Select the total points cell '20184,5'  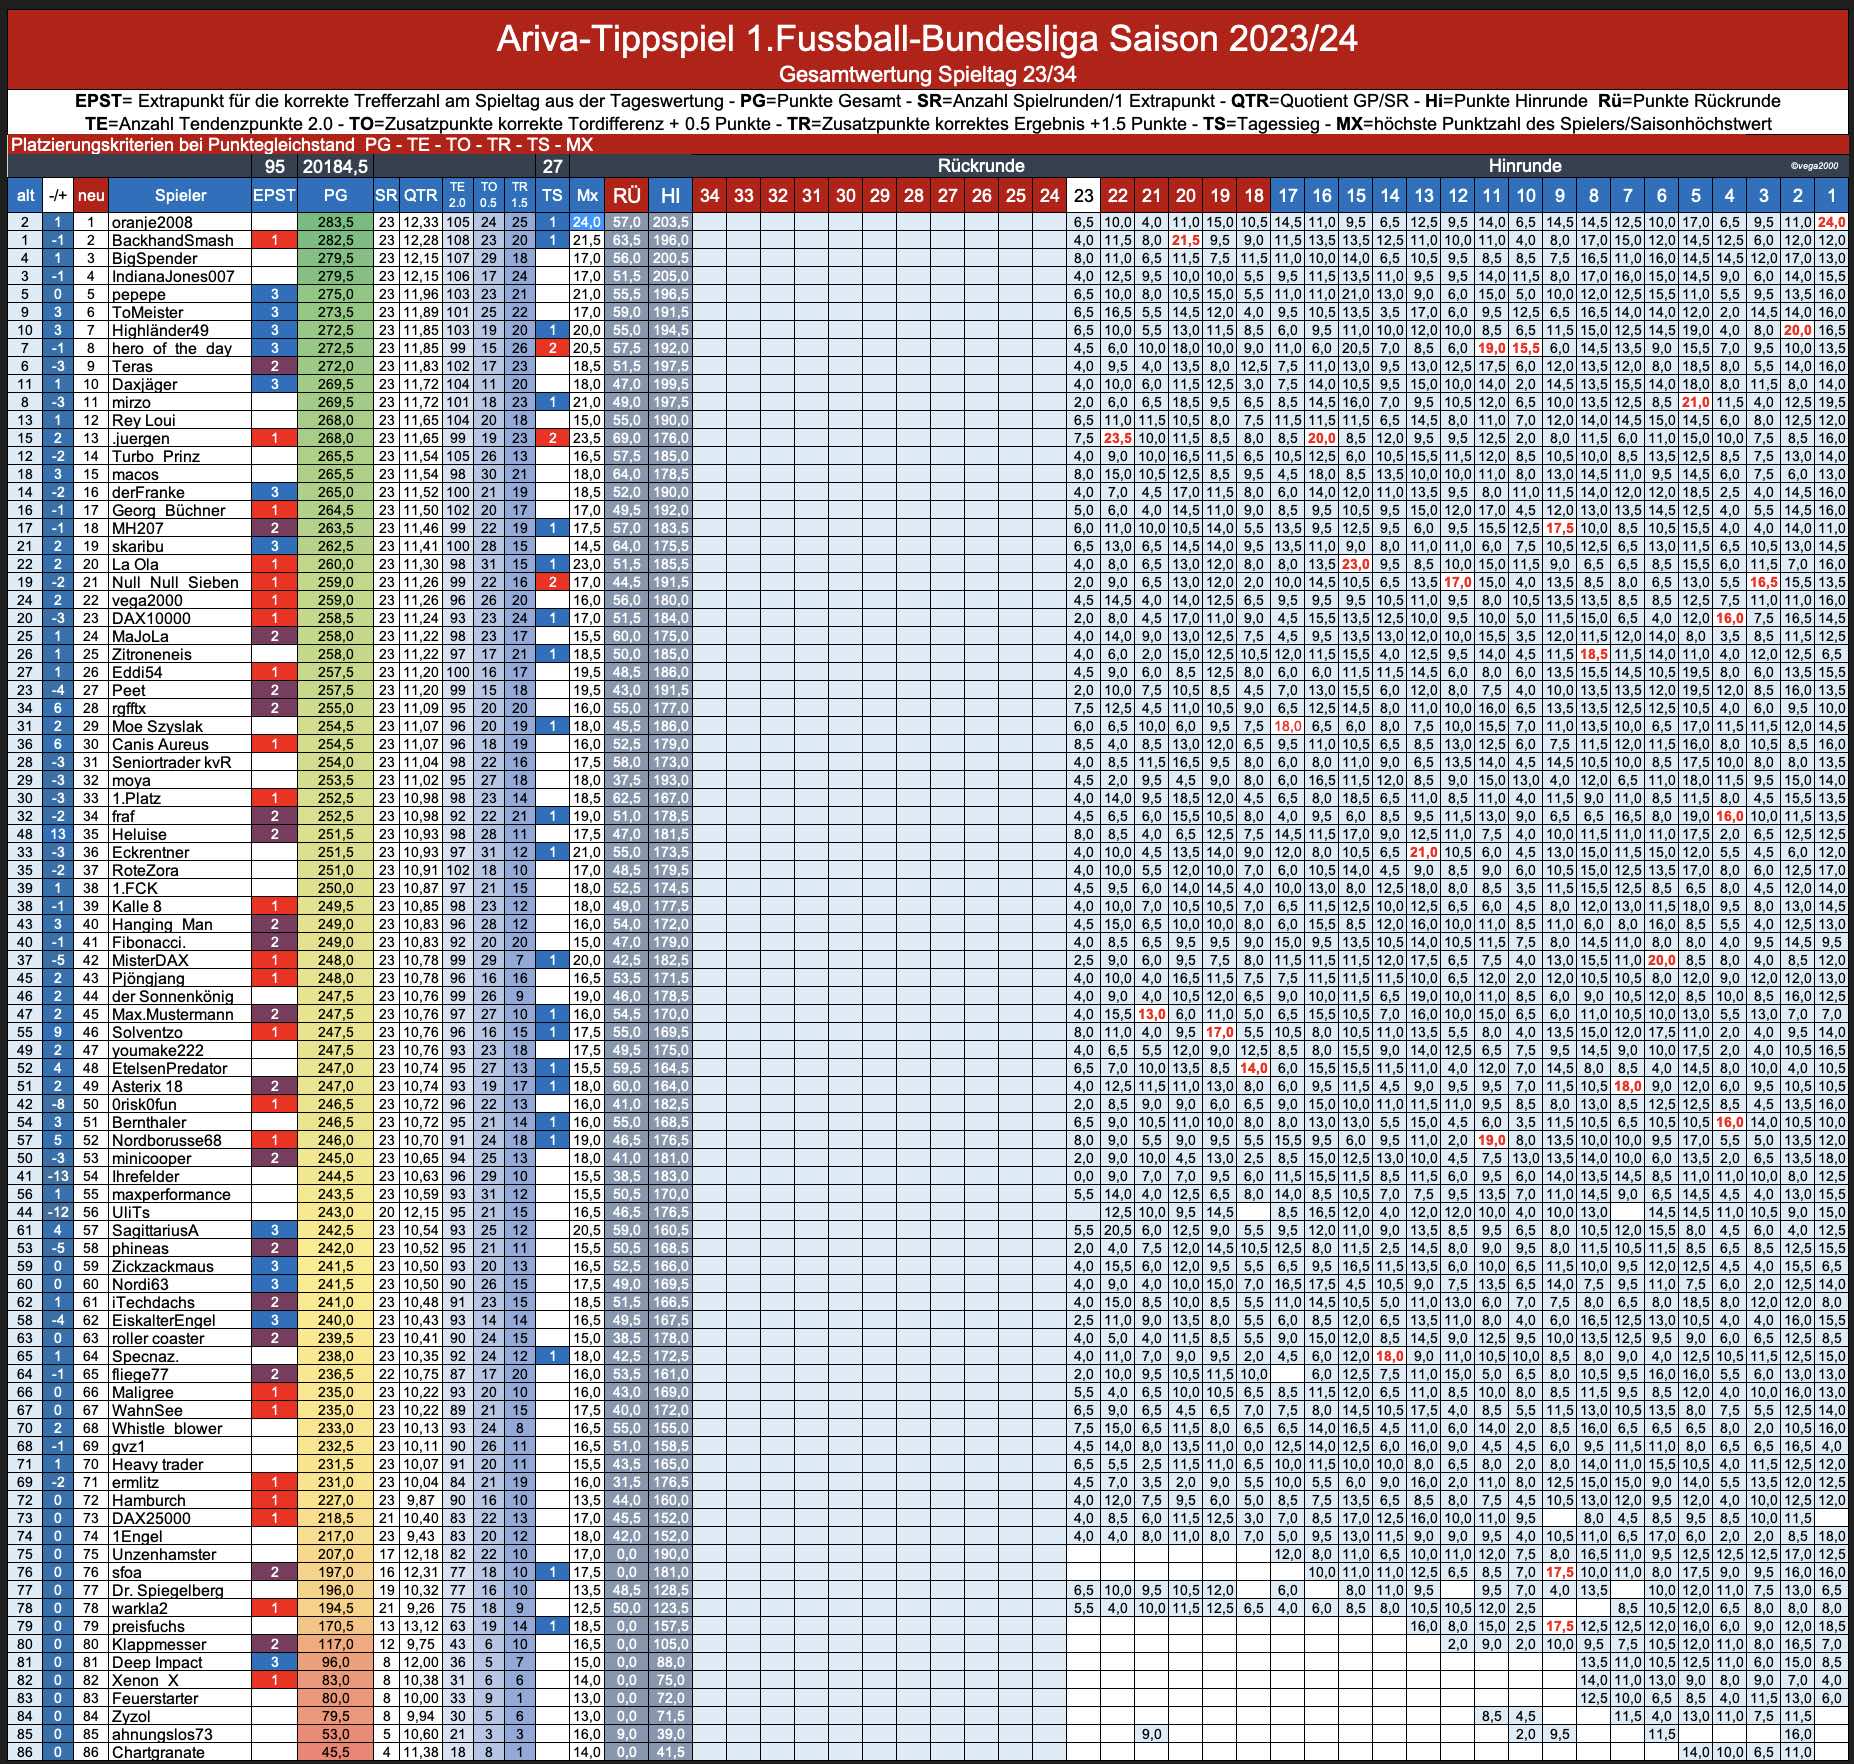click(336, 166)
